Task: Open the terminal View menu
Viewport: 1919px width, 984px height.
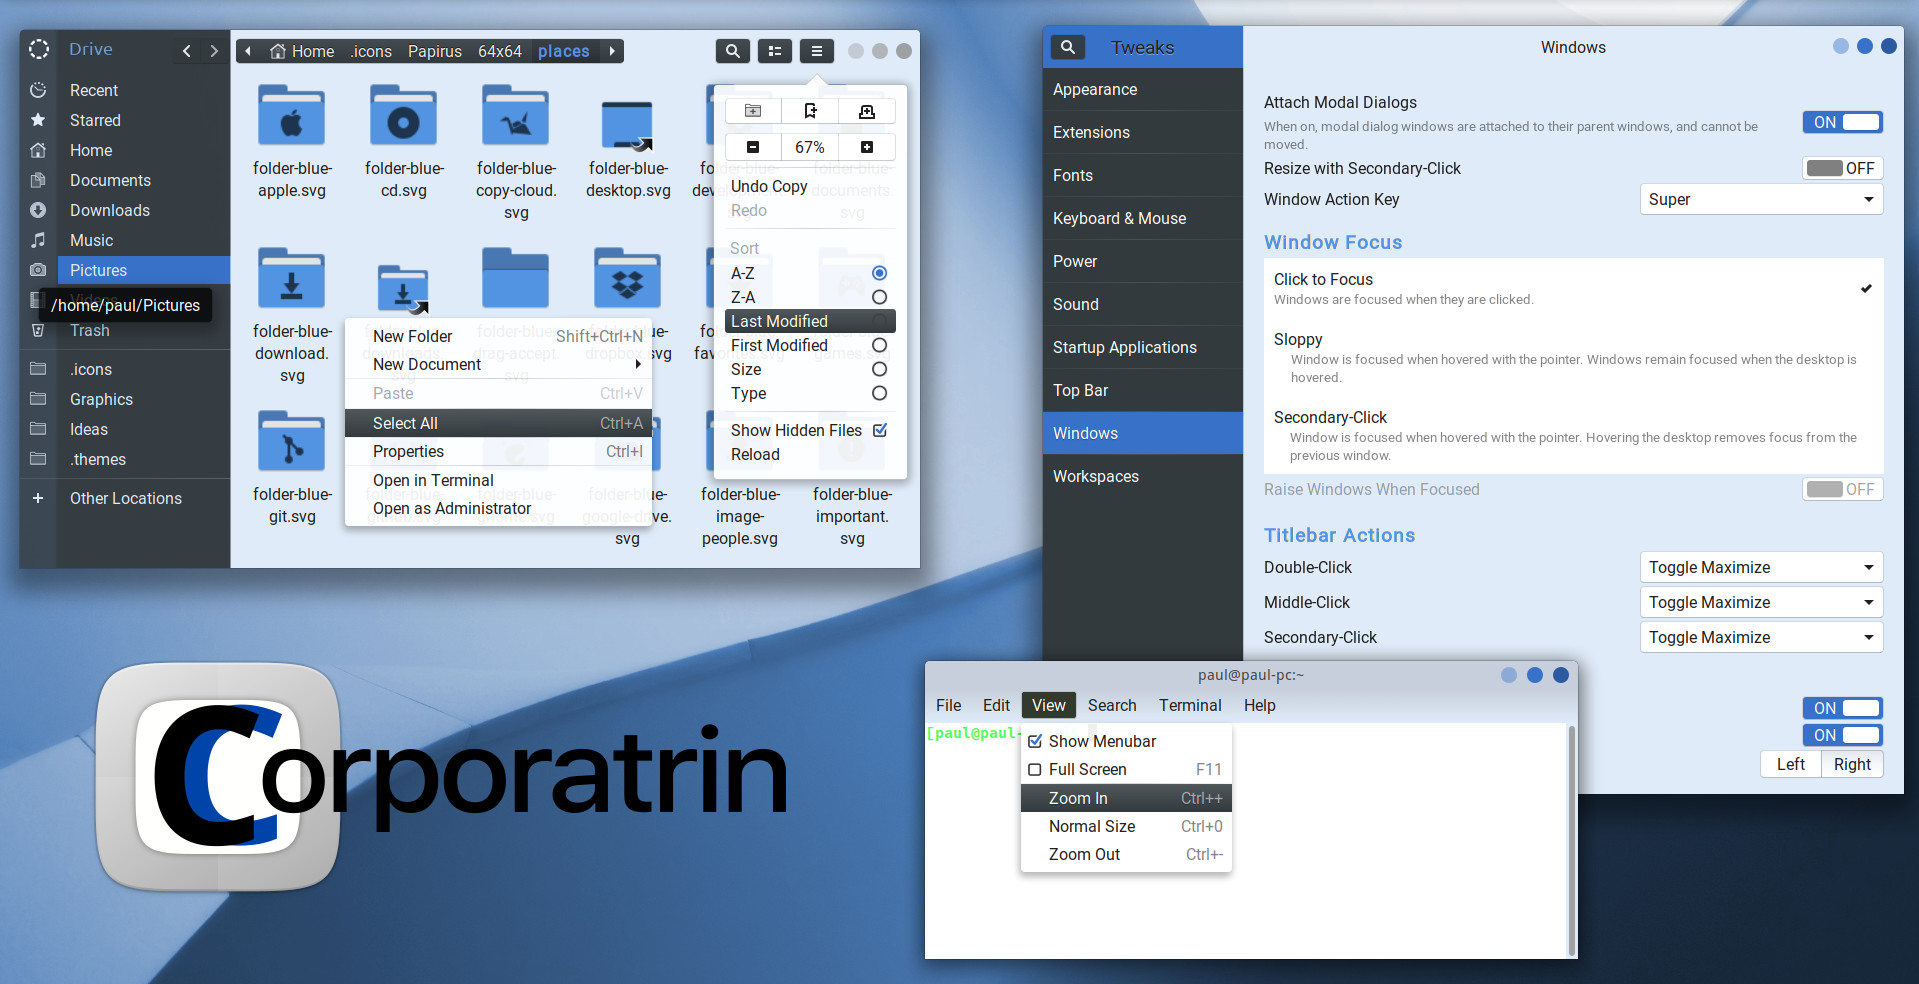Action: click(1049, 705)
